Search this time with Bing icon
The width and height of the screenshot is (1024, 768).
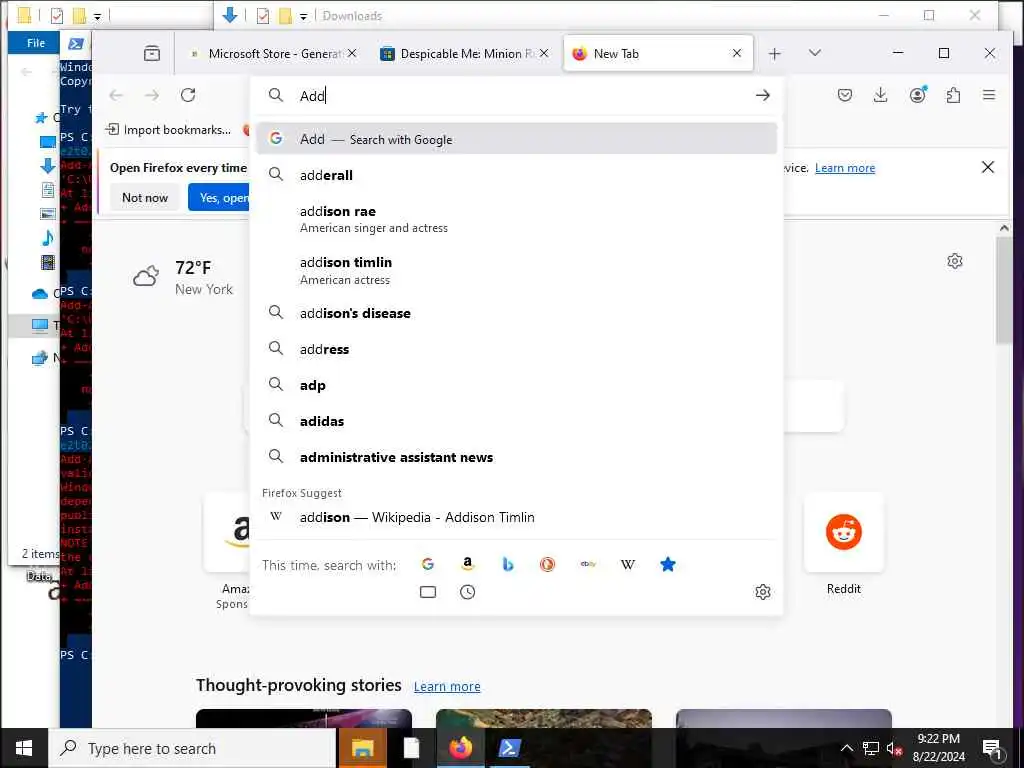(508, 564)
